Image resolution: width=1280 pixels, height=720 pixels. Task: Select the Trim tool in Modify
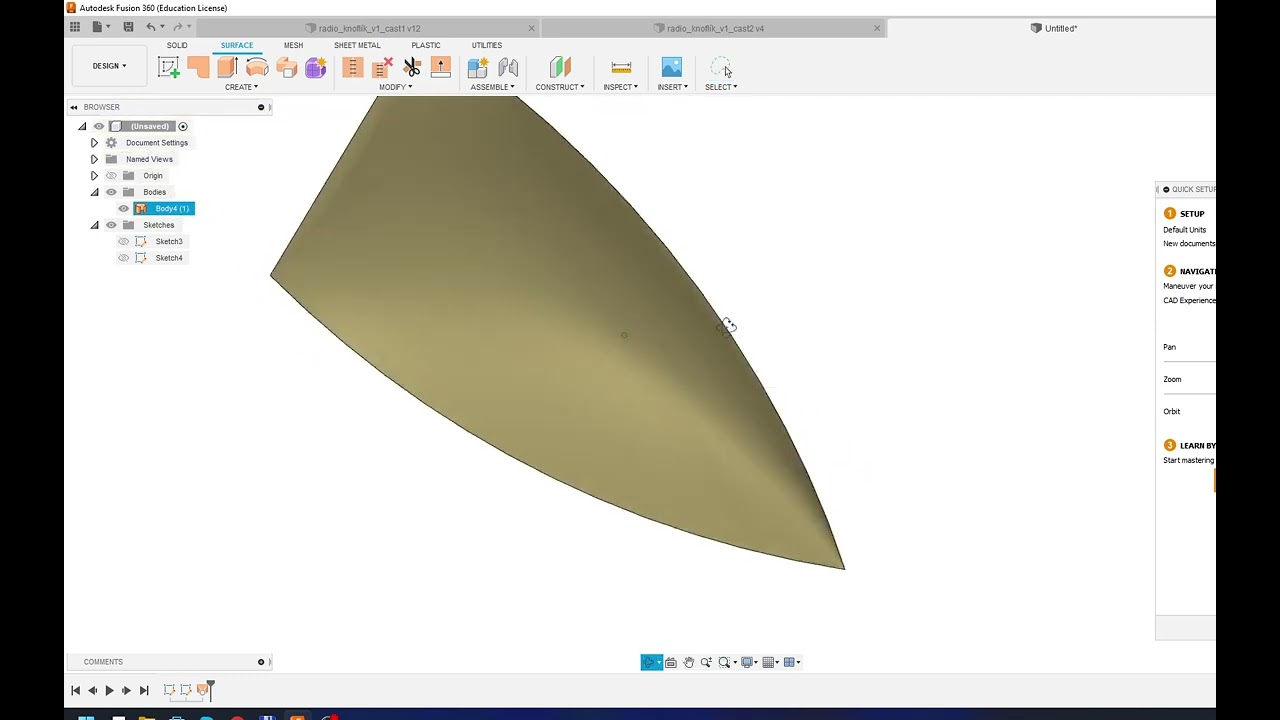[x=352, y=67]
